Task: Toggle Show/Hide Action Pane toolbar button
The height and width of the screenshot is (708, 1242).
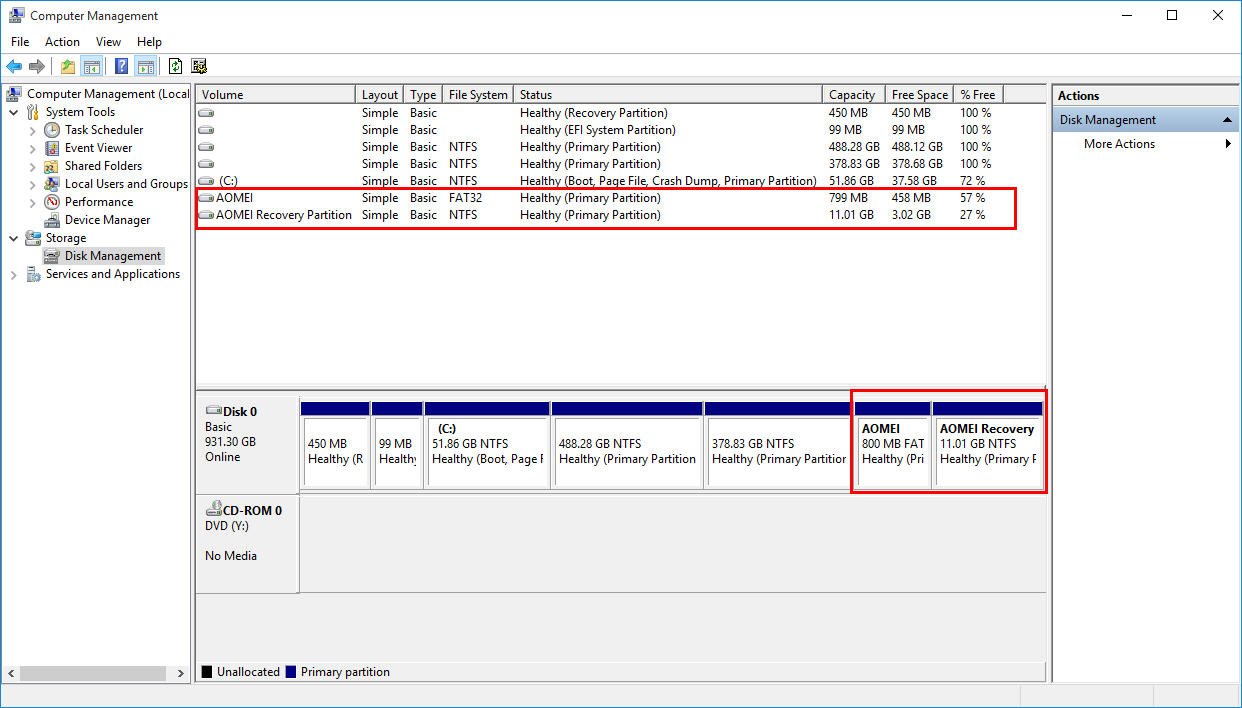Action: click(x=146, y=67)
